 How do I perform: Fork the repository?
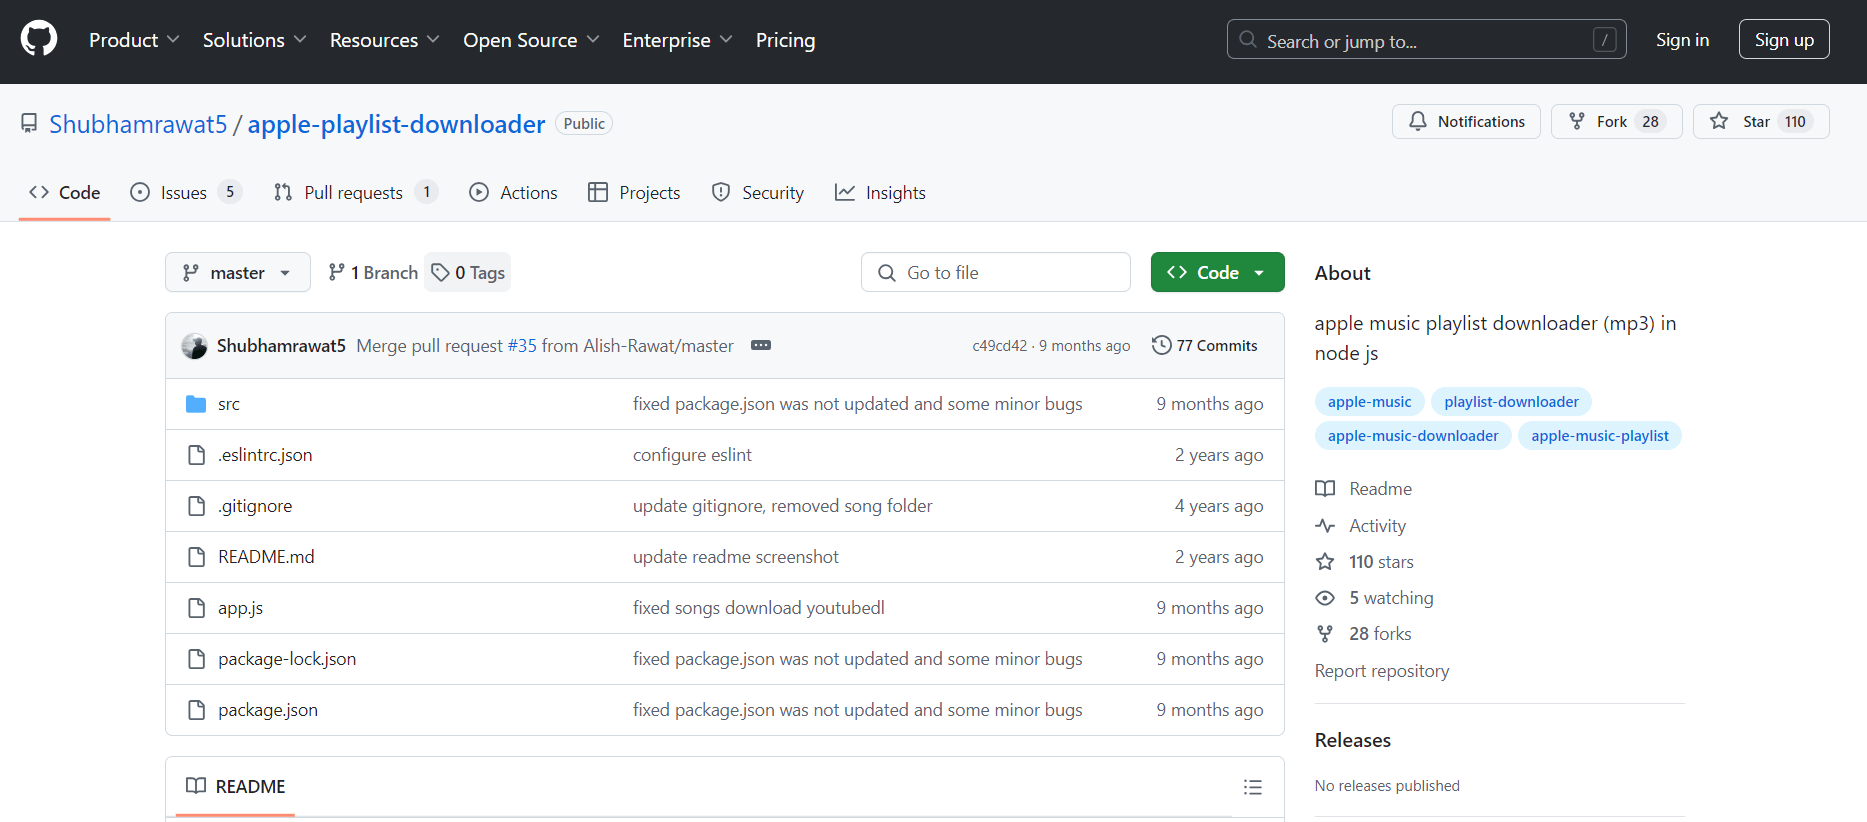[1616, 121]
